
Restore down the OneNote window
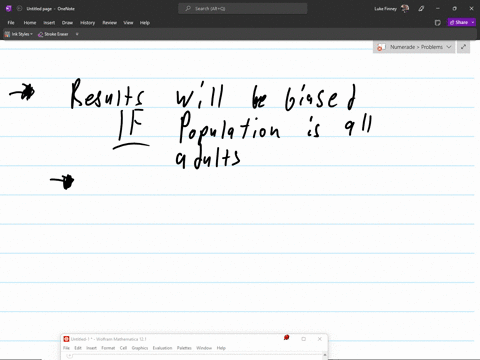[x=454, y=9]
